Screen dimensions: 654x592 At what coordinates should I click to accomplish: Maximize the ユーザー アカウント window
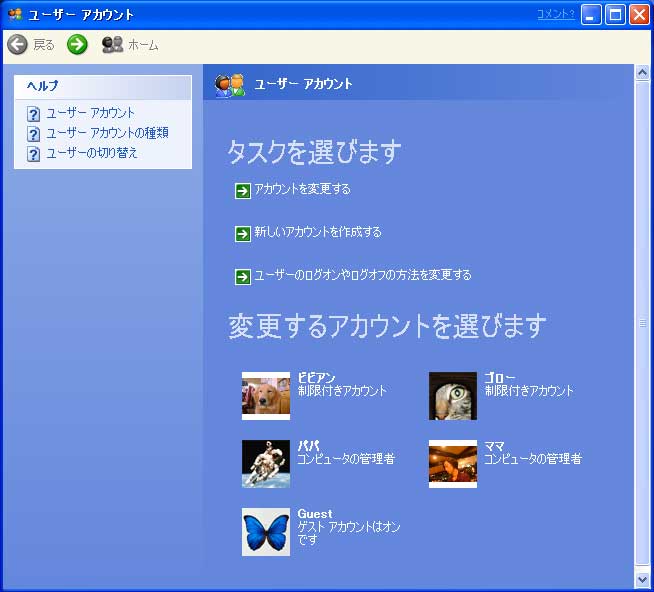pos(615,15)
